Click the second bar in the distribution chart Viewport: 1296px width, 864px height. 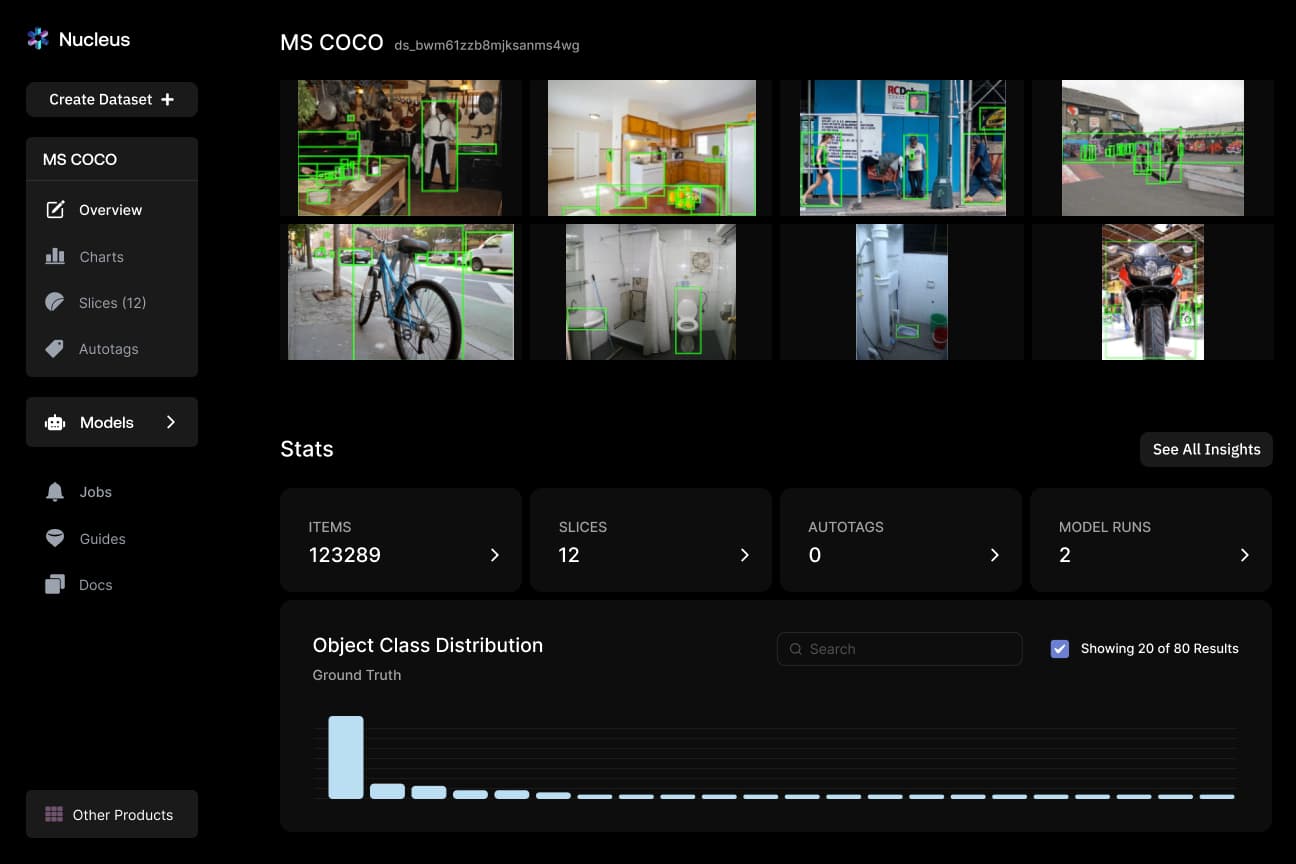pos(387,791)
